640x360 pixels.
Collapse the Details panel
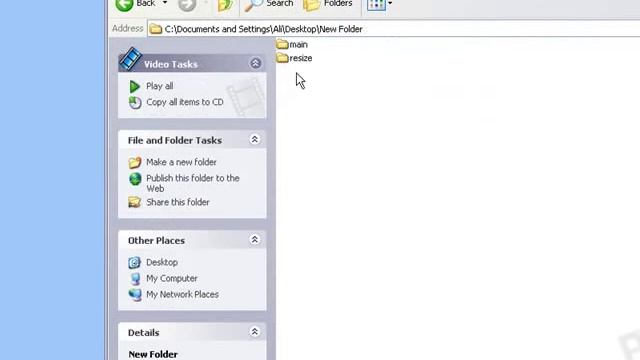tap(255, 332)
